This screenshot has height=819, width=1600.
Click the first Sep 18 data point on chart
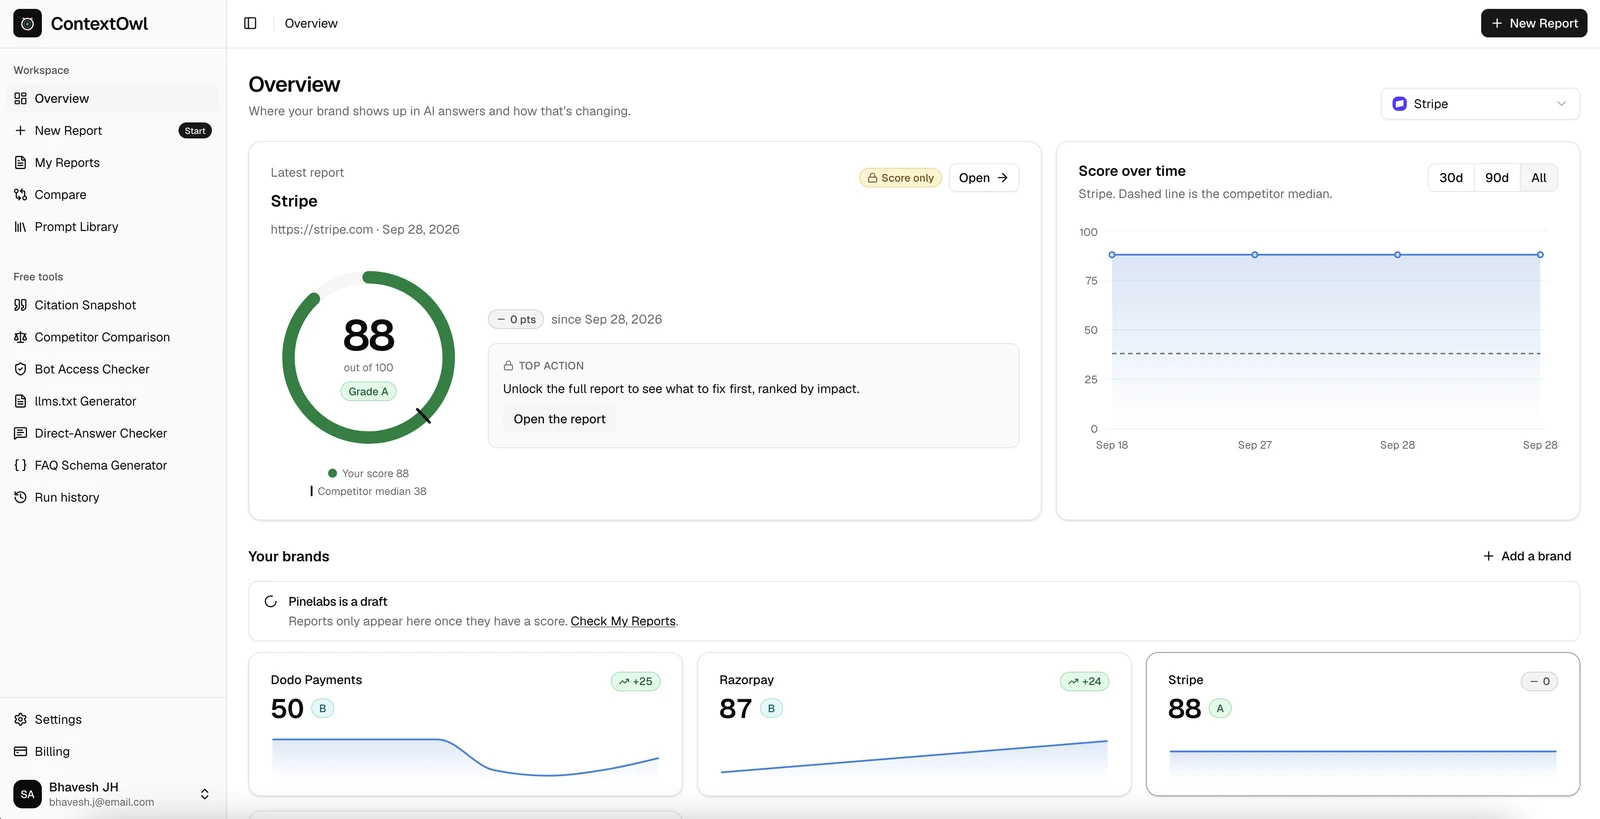[1112, 255]
